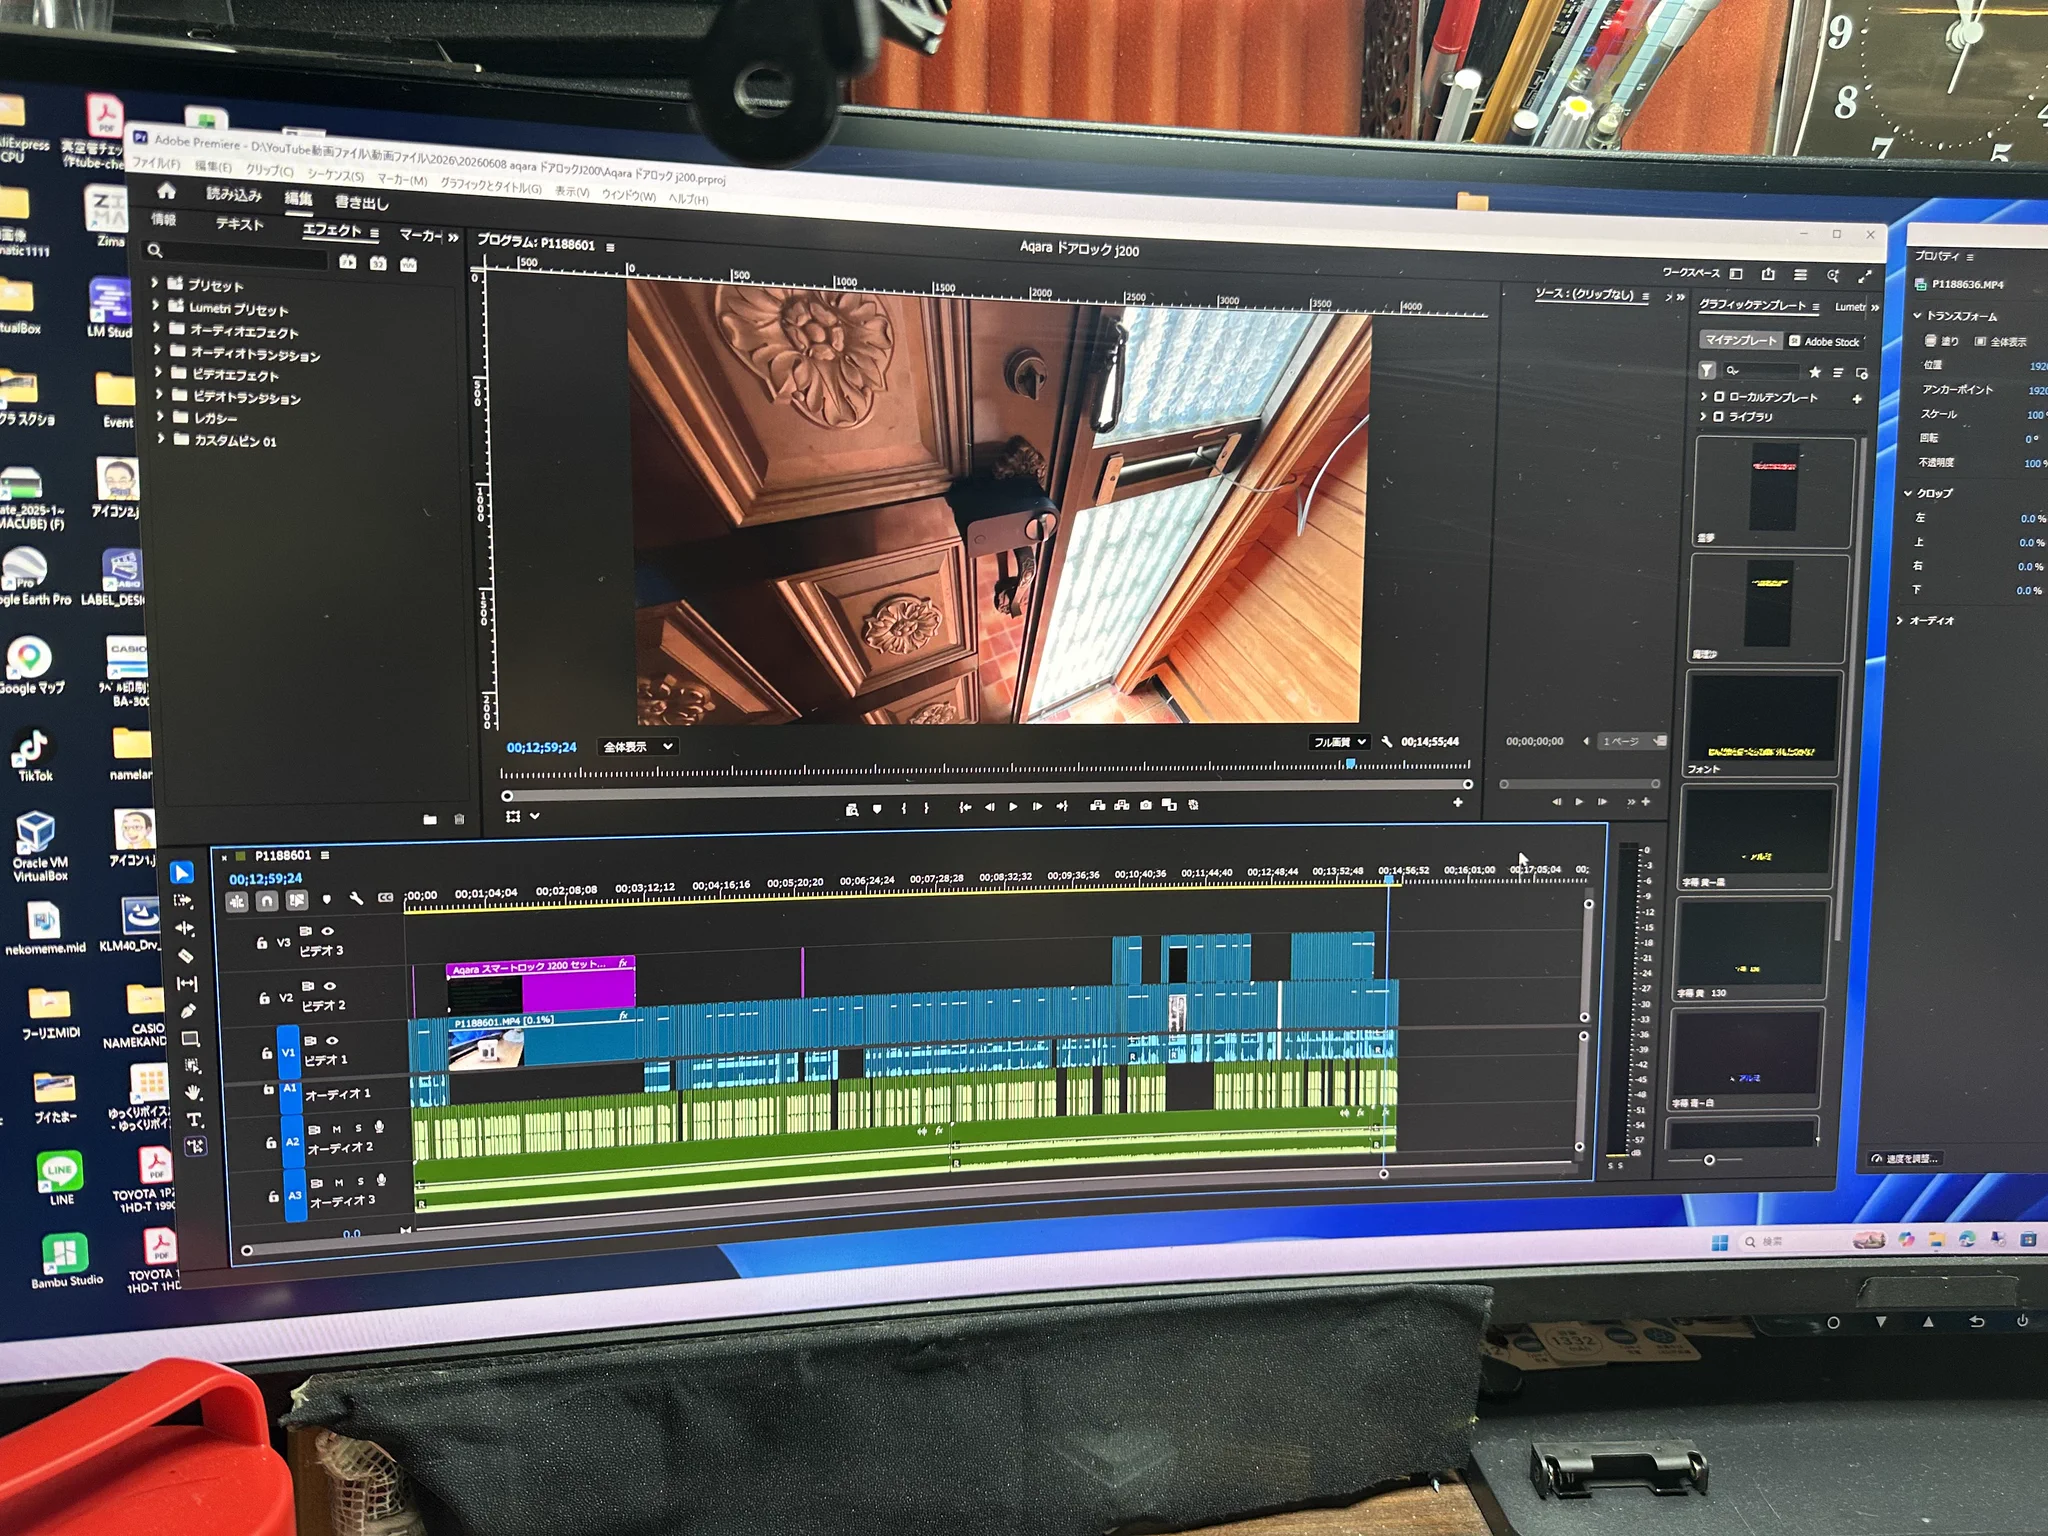Image resolution: width=2048 pixels, height=1536 pixels.
Task: Click favorites star in Graphic Templates
Action: coord(1815,372)
